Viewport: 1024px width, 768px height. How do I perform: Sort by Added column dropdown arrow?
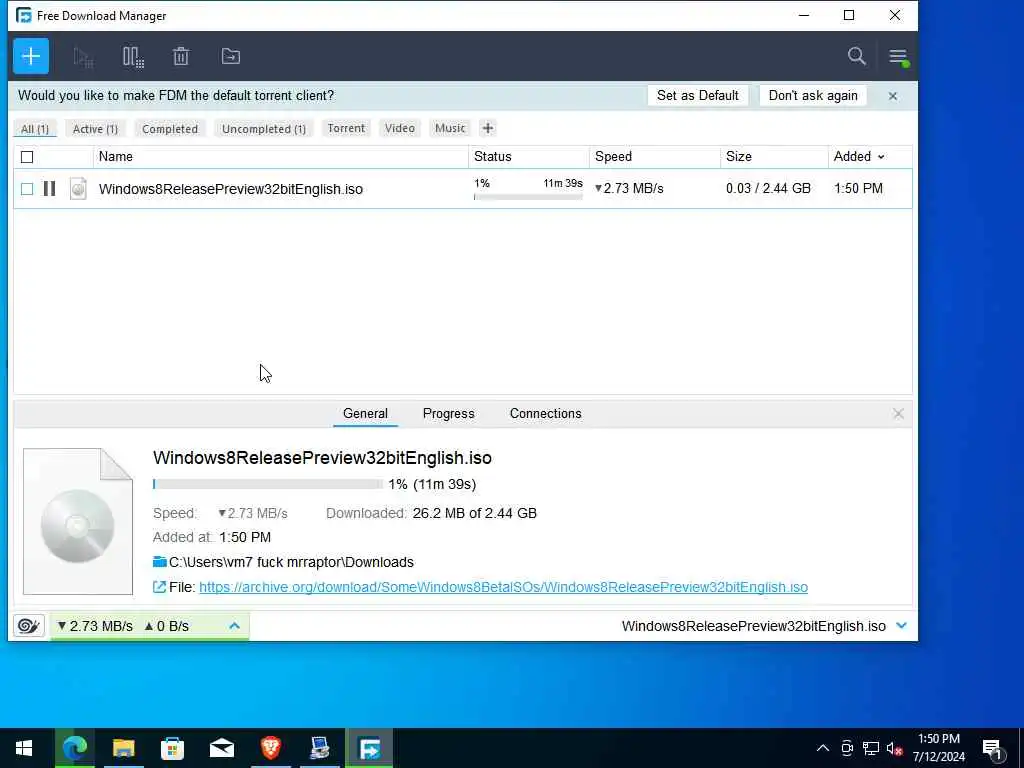pos(881,157)
